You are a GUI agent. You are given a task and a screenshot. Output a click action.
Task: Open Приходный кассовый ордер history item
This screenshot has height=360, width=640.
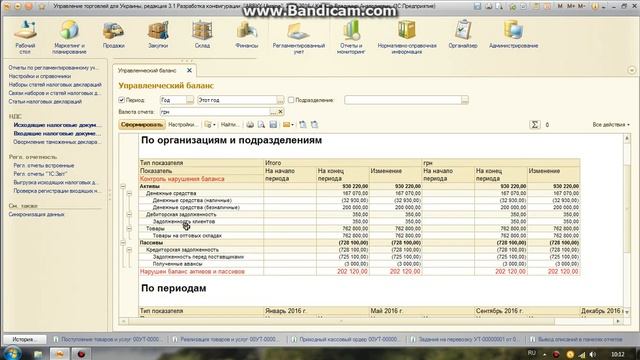(x=345, y=339)
